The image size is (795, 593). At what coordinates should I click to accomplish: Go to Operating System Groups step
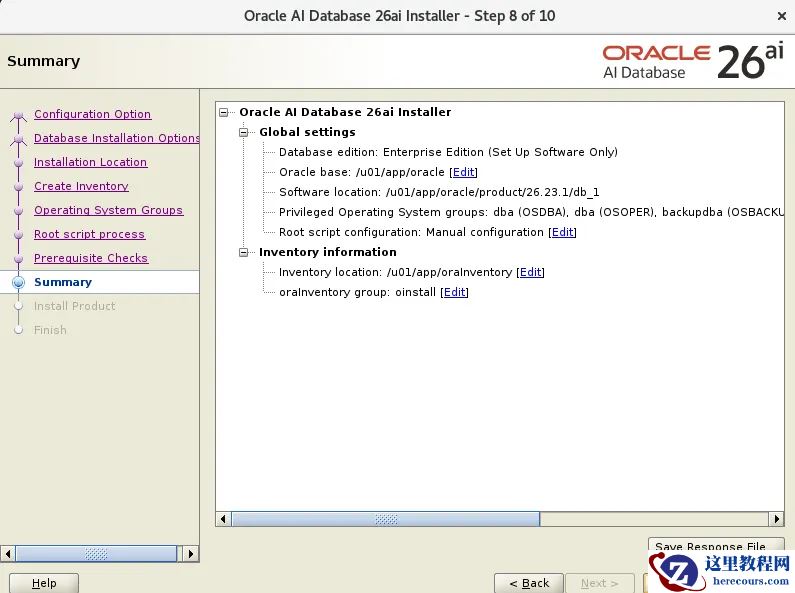pos(108,210)
